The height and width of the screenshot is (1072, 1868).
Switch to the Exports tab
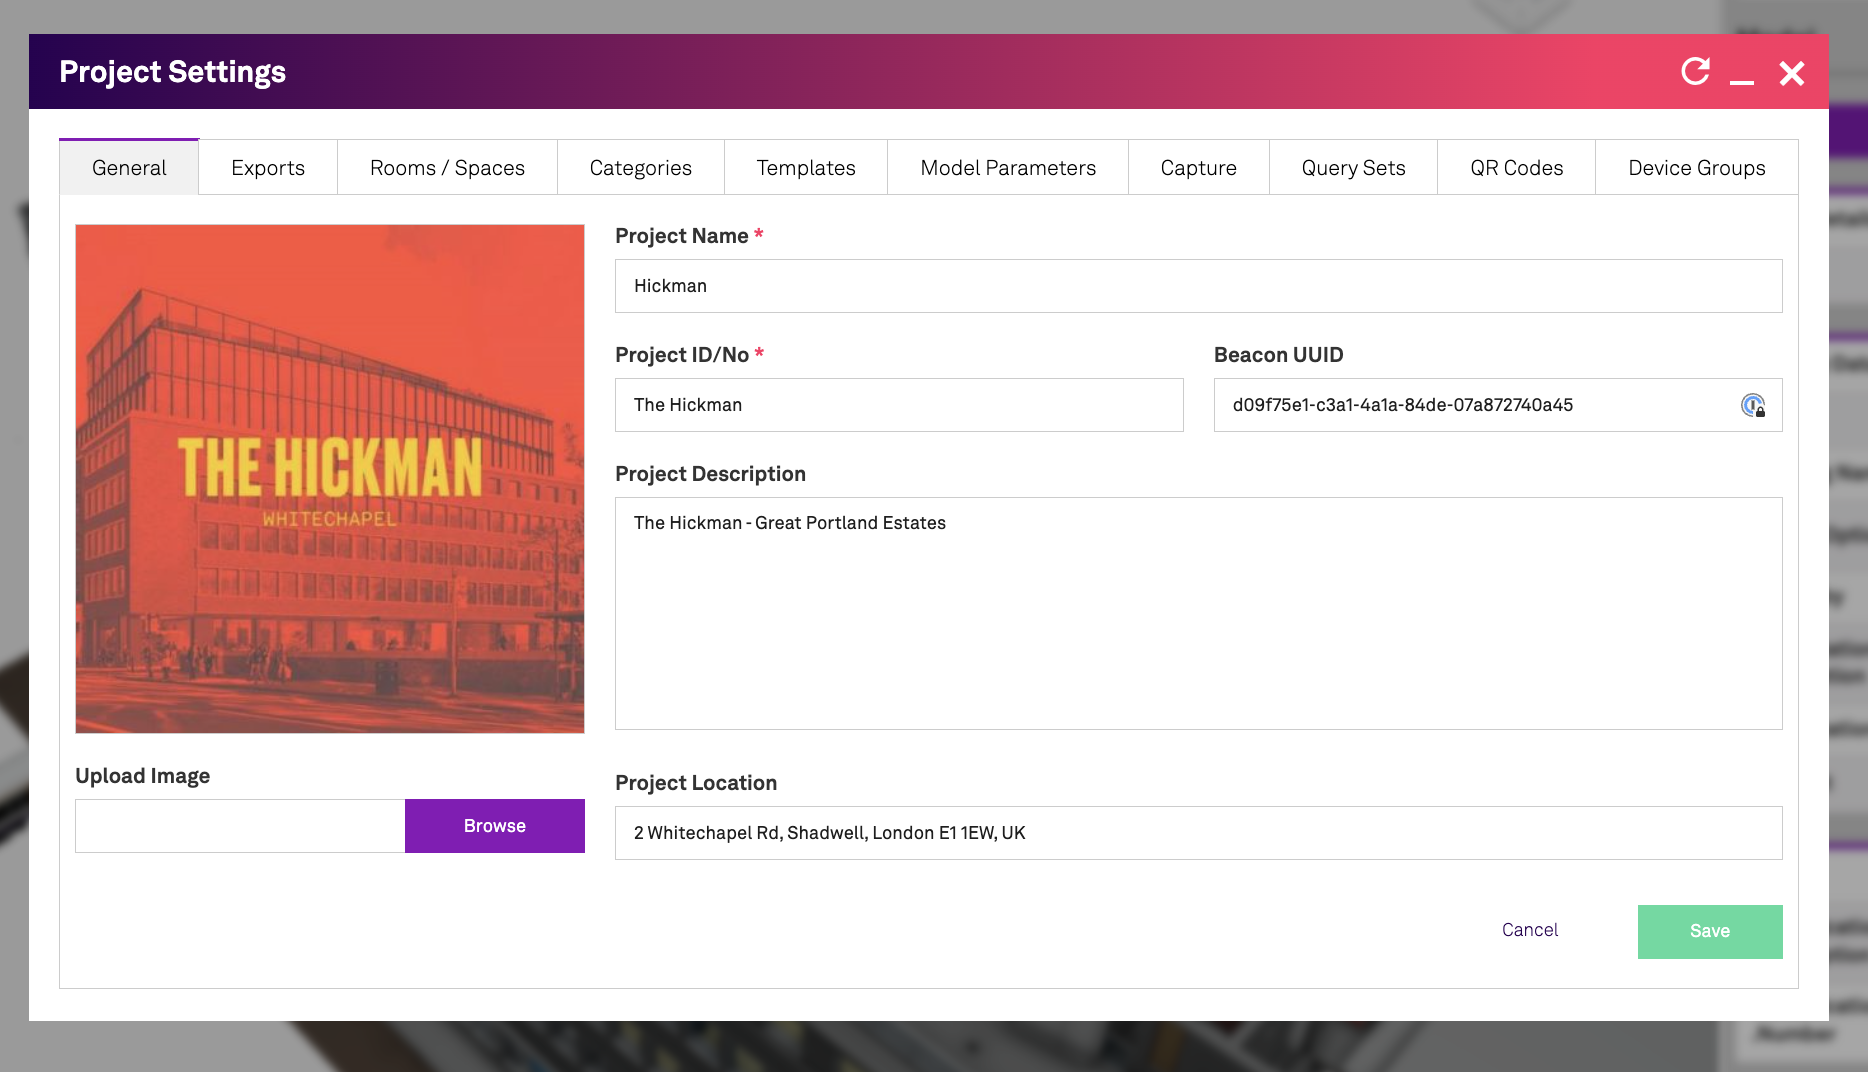[x=268, y=168]
